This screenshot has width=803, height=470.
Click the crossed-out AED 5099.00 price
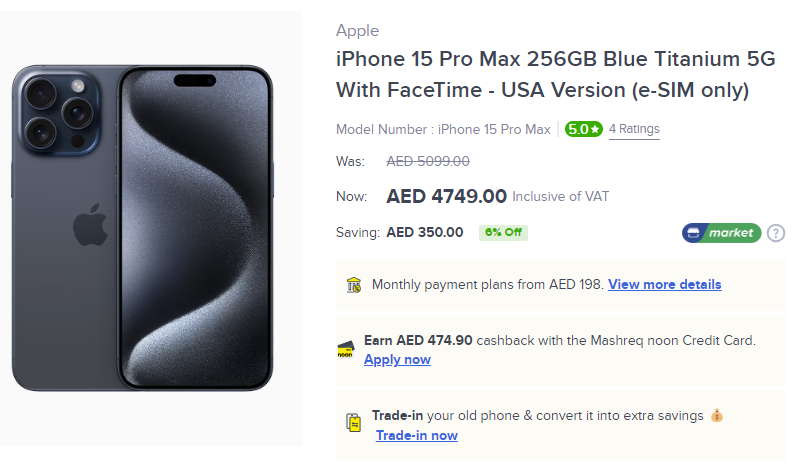(x=428, y=161)
